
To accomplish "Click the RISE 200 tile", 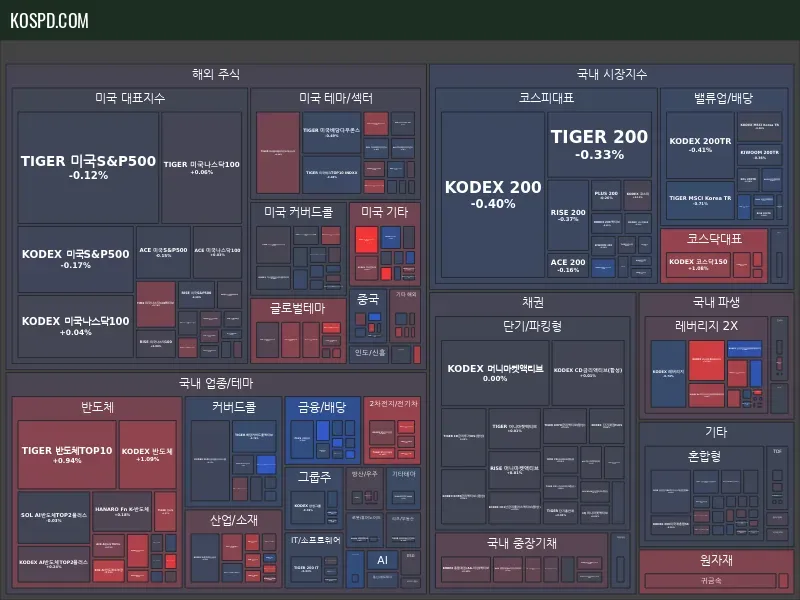I will point(568,215).
